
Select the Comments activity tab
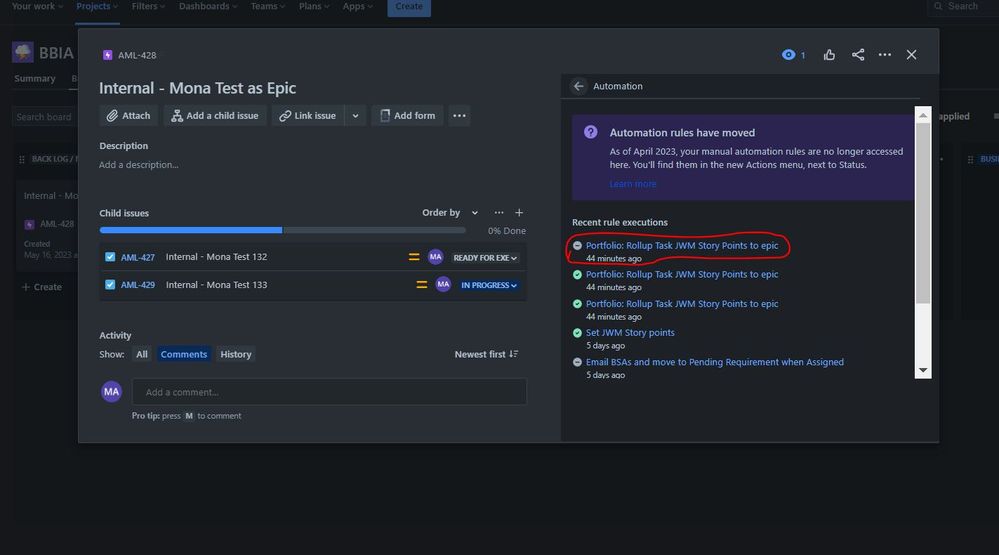click(x=183, y=354)
